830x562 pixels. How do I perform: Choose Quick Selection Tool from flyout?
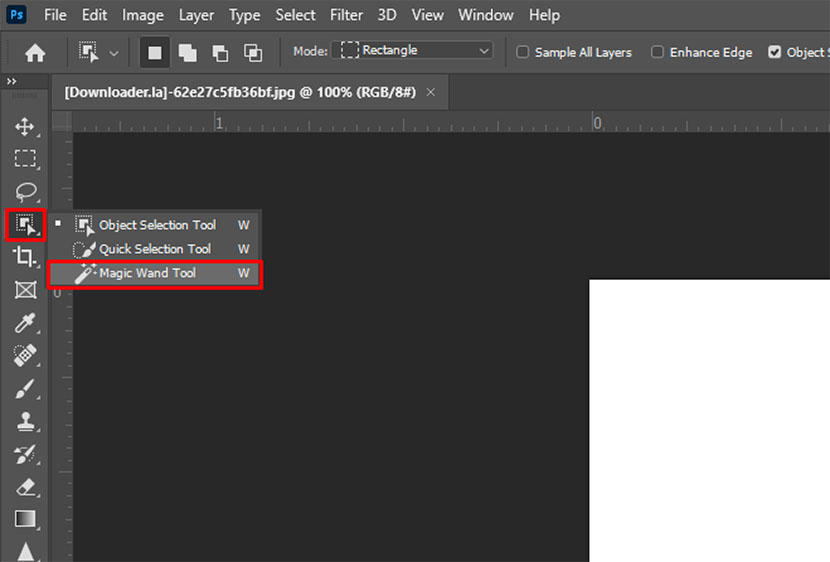pyautogui.click(x=155, y=249)
